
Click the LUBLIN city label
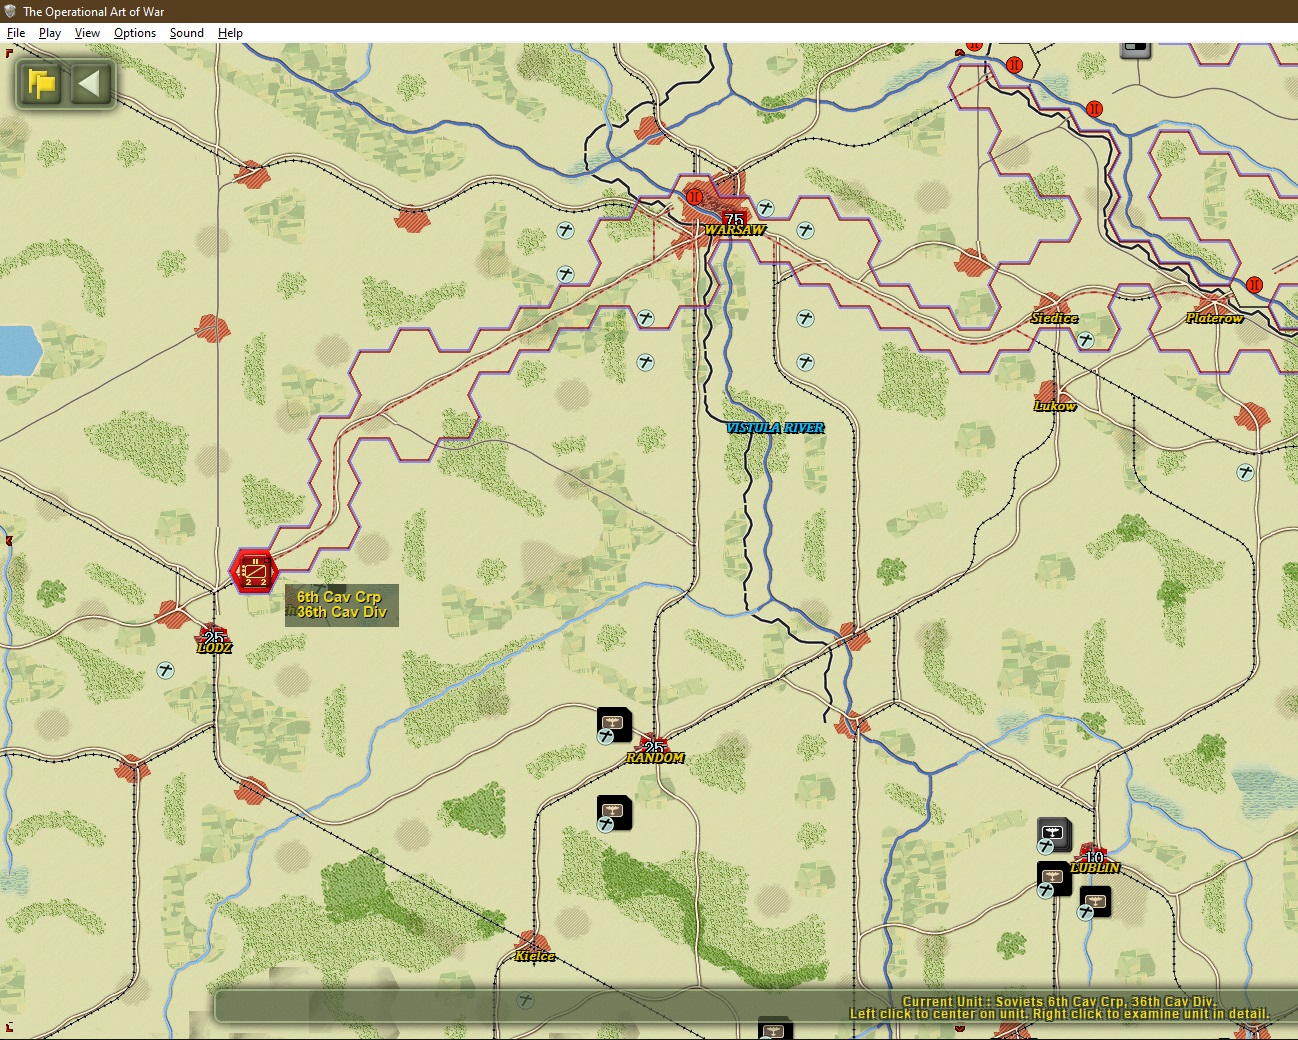click(x=1095, y=868)
